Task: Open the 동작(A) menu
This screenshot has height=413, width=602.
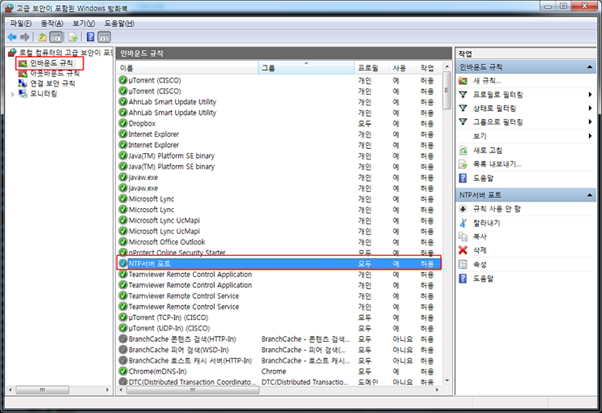Action: (52, 23)
